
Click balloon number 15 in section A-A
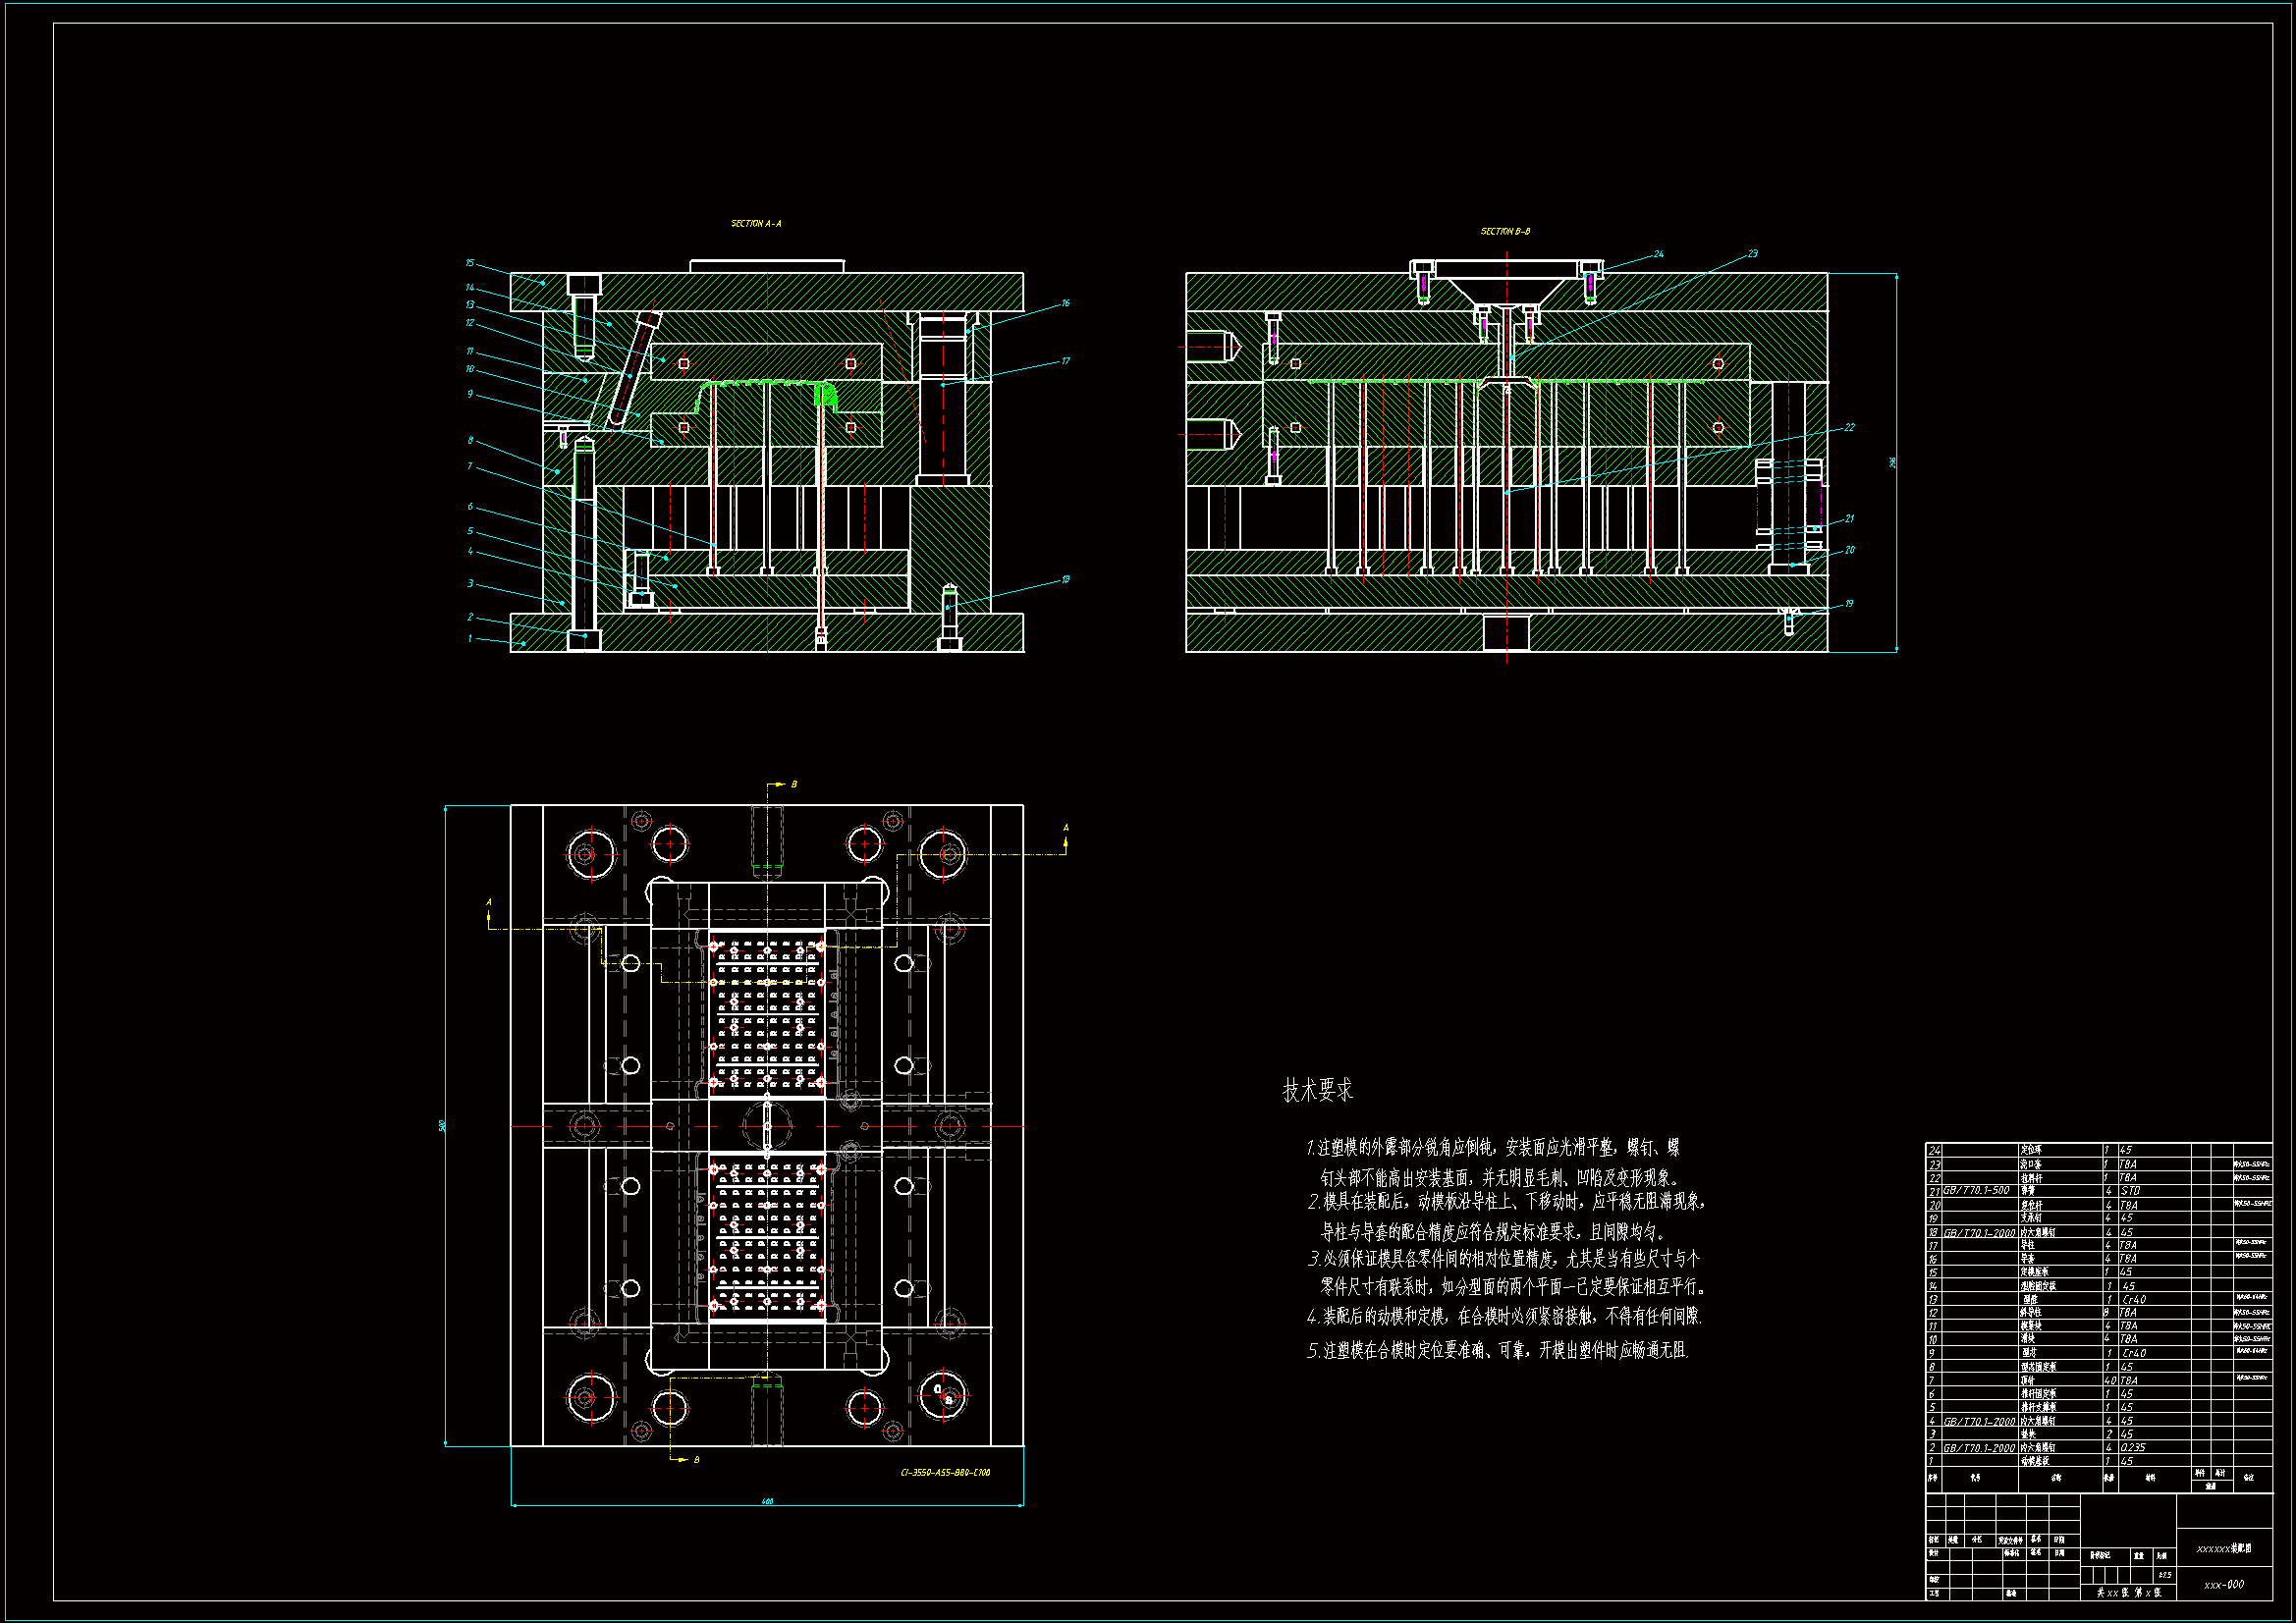(469, 263)
